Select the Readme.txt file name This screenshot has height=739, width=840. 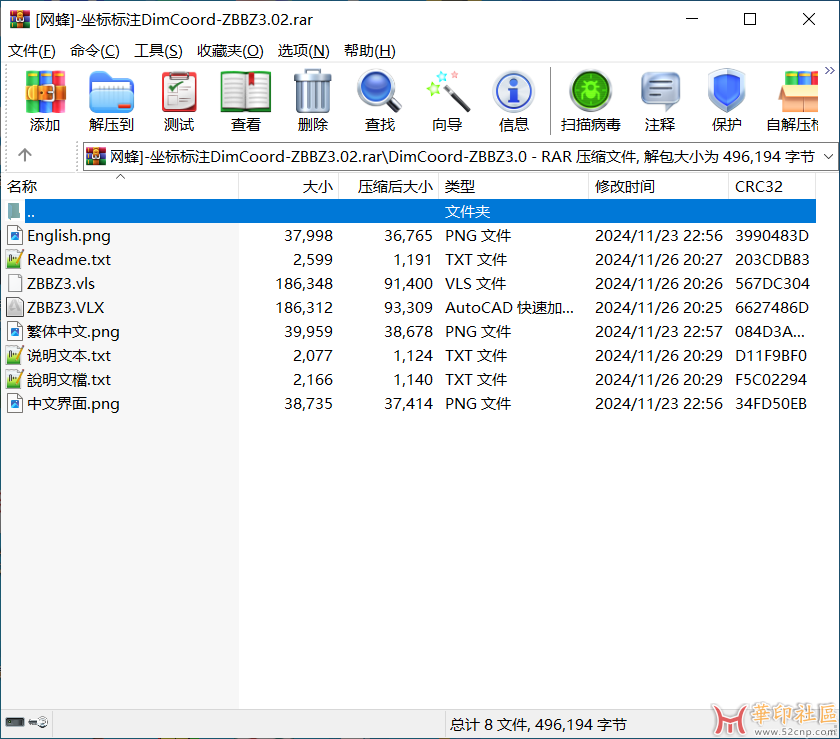pyautogui.click(x=69, y=259)
